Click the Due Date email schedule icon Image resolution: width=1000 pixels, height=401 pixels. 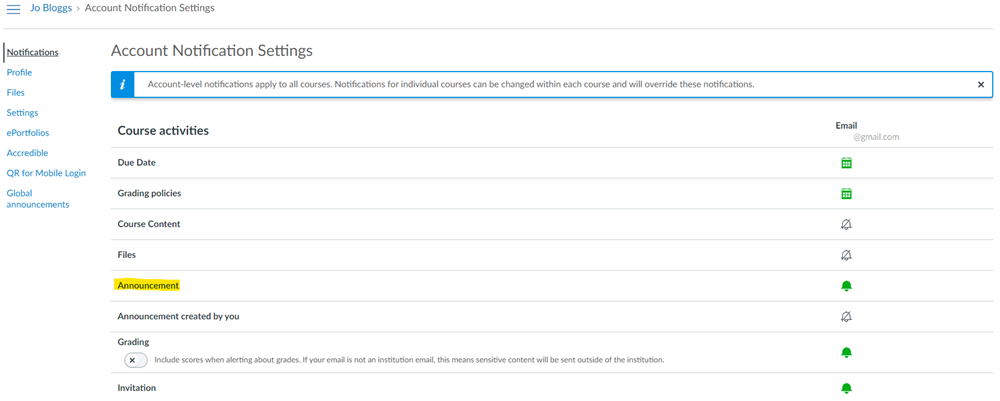tap(846, 163)
